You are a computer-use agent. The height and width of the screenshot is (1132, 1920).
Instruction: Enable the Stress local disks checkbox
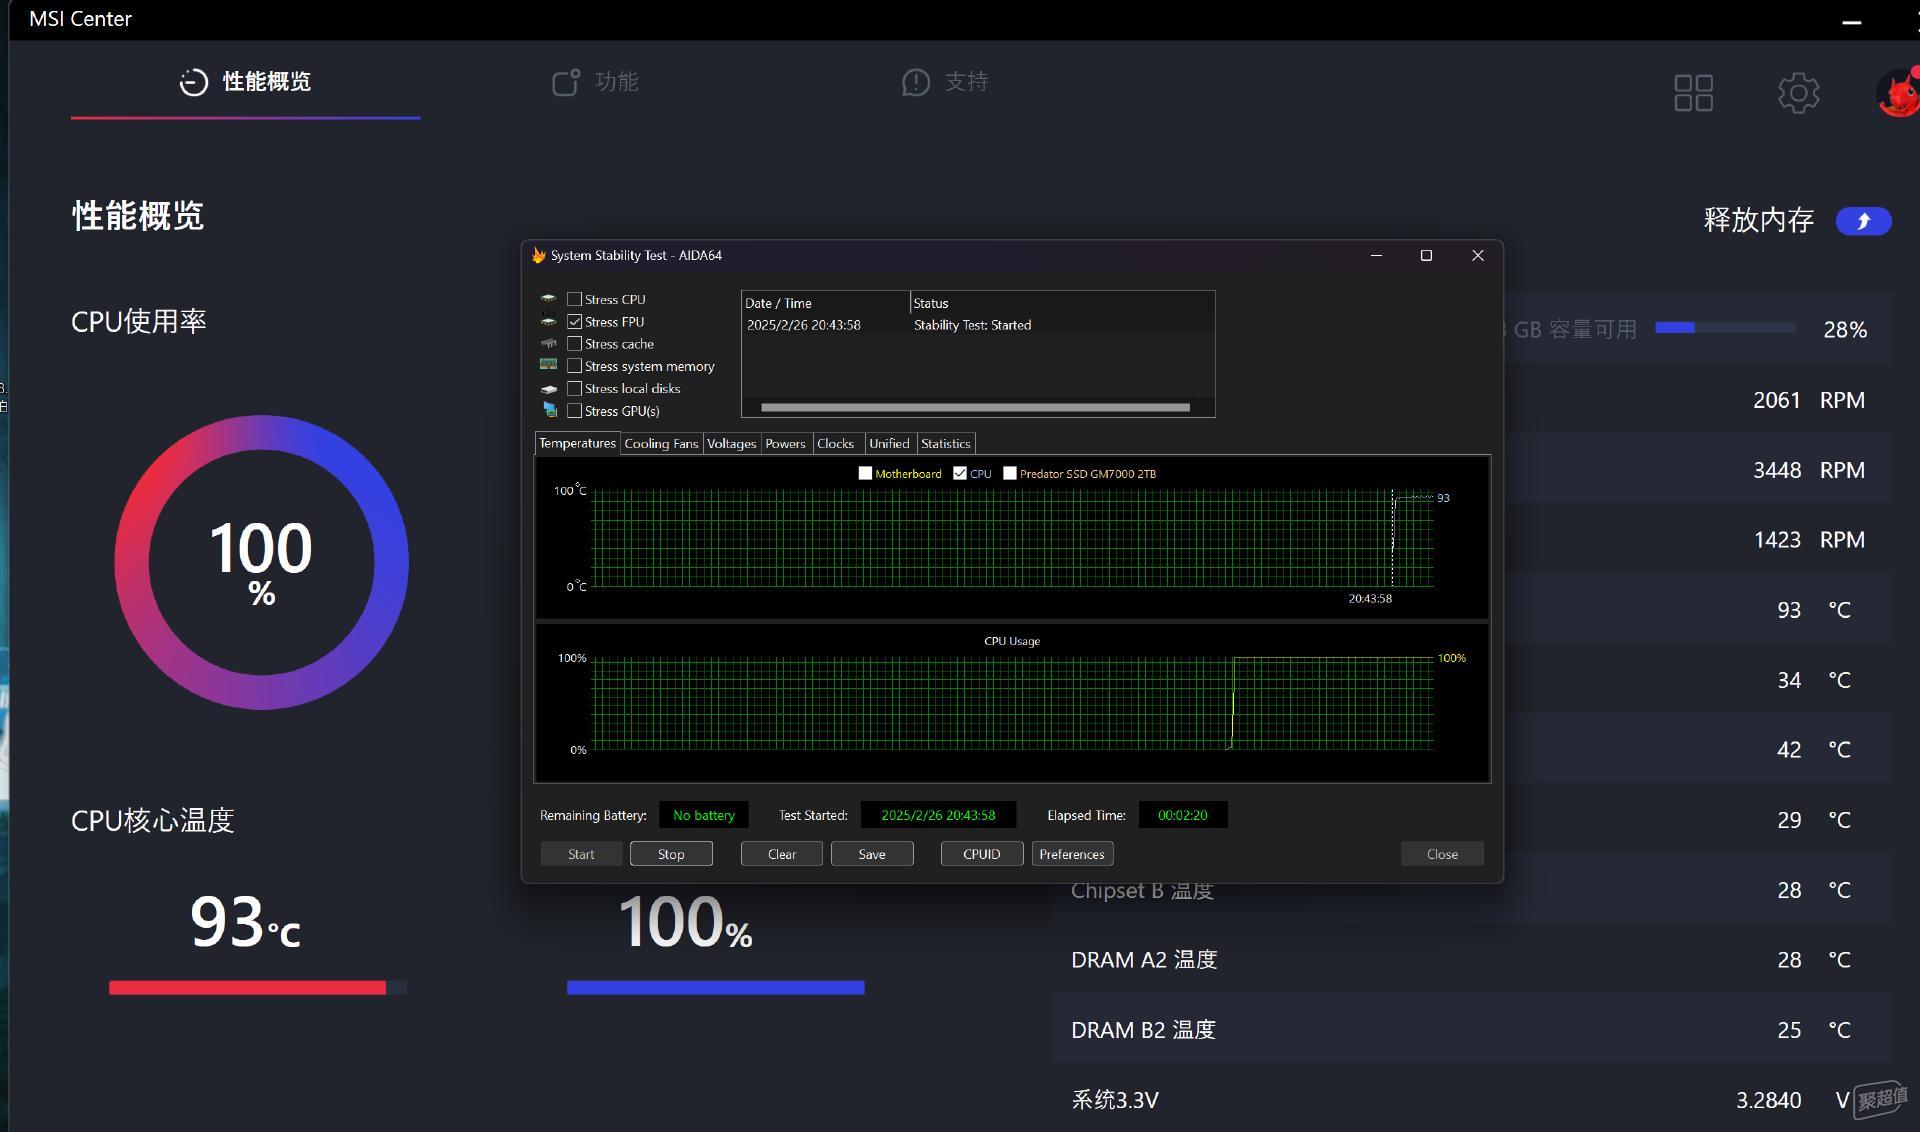(574, 388)
